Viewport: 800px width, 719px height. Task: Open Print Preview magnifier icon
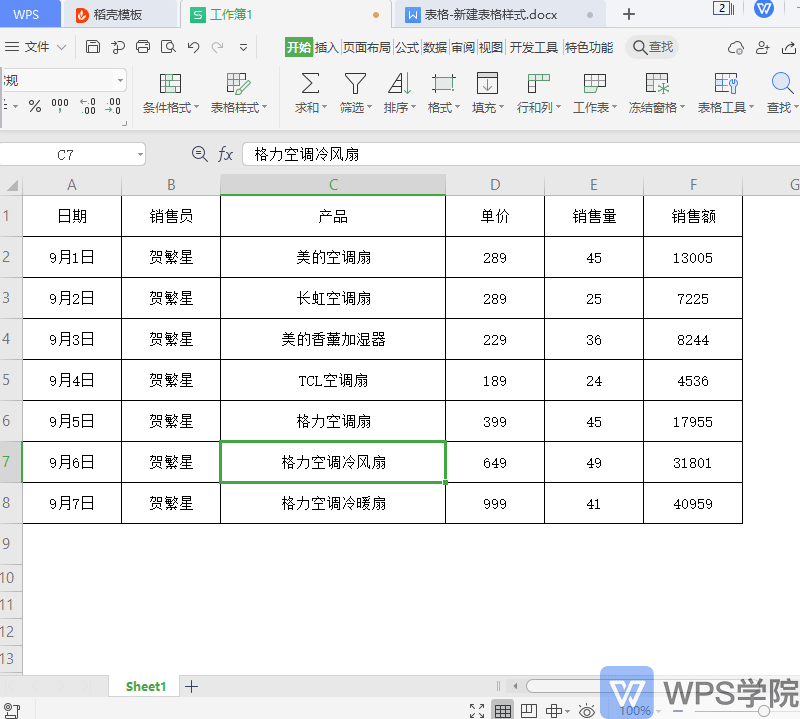pos(168,47)
